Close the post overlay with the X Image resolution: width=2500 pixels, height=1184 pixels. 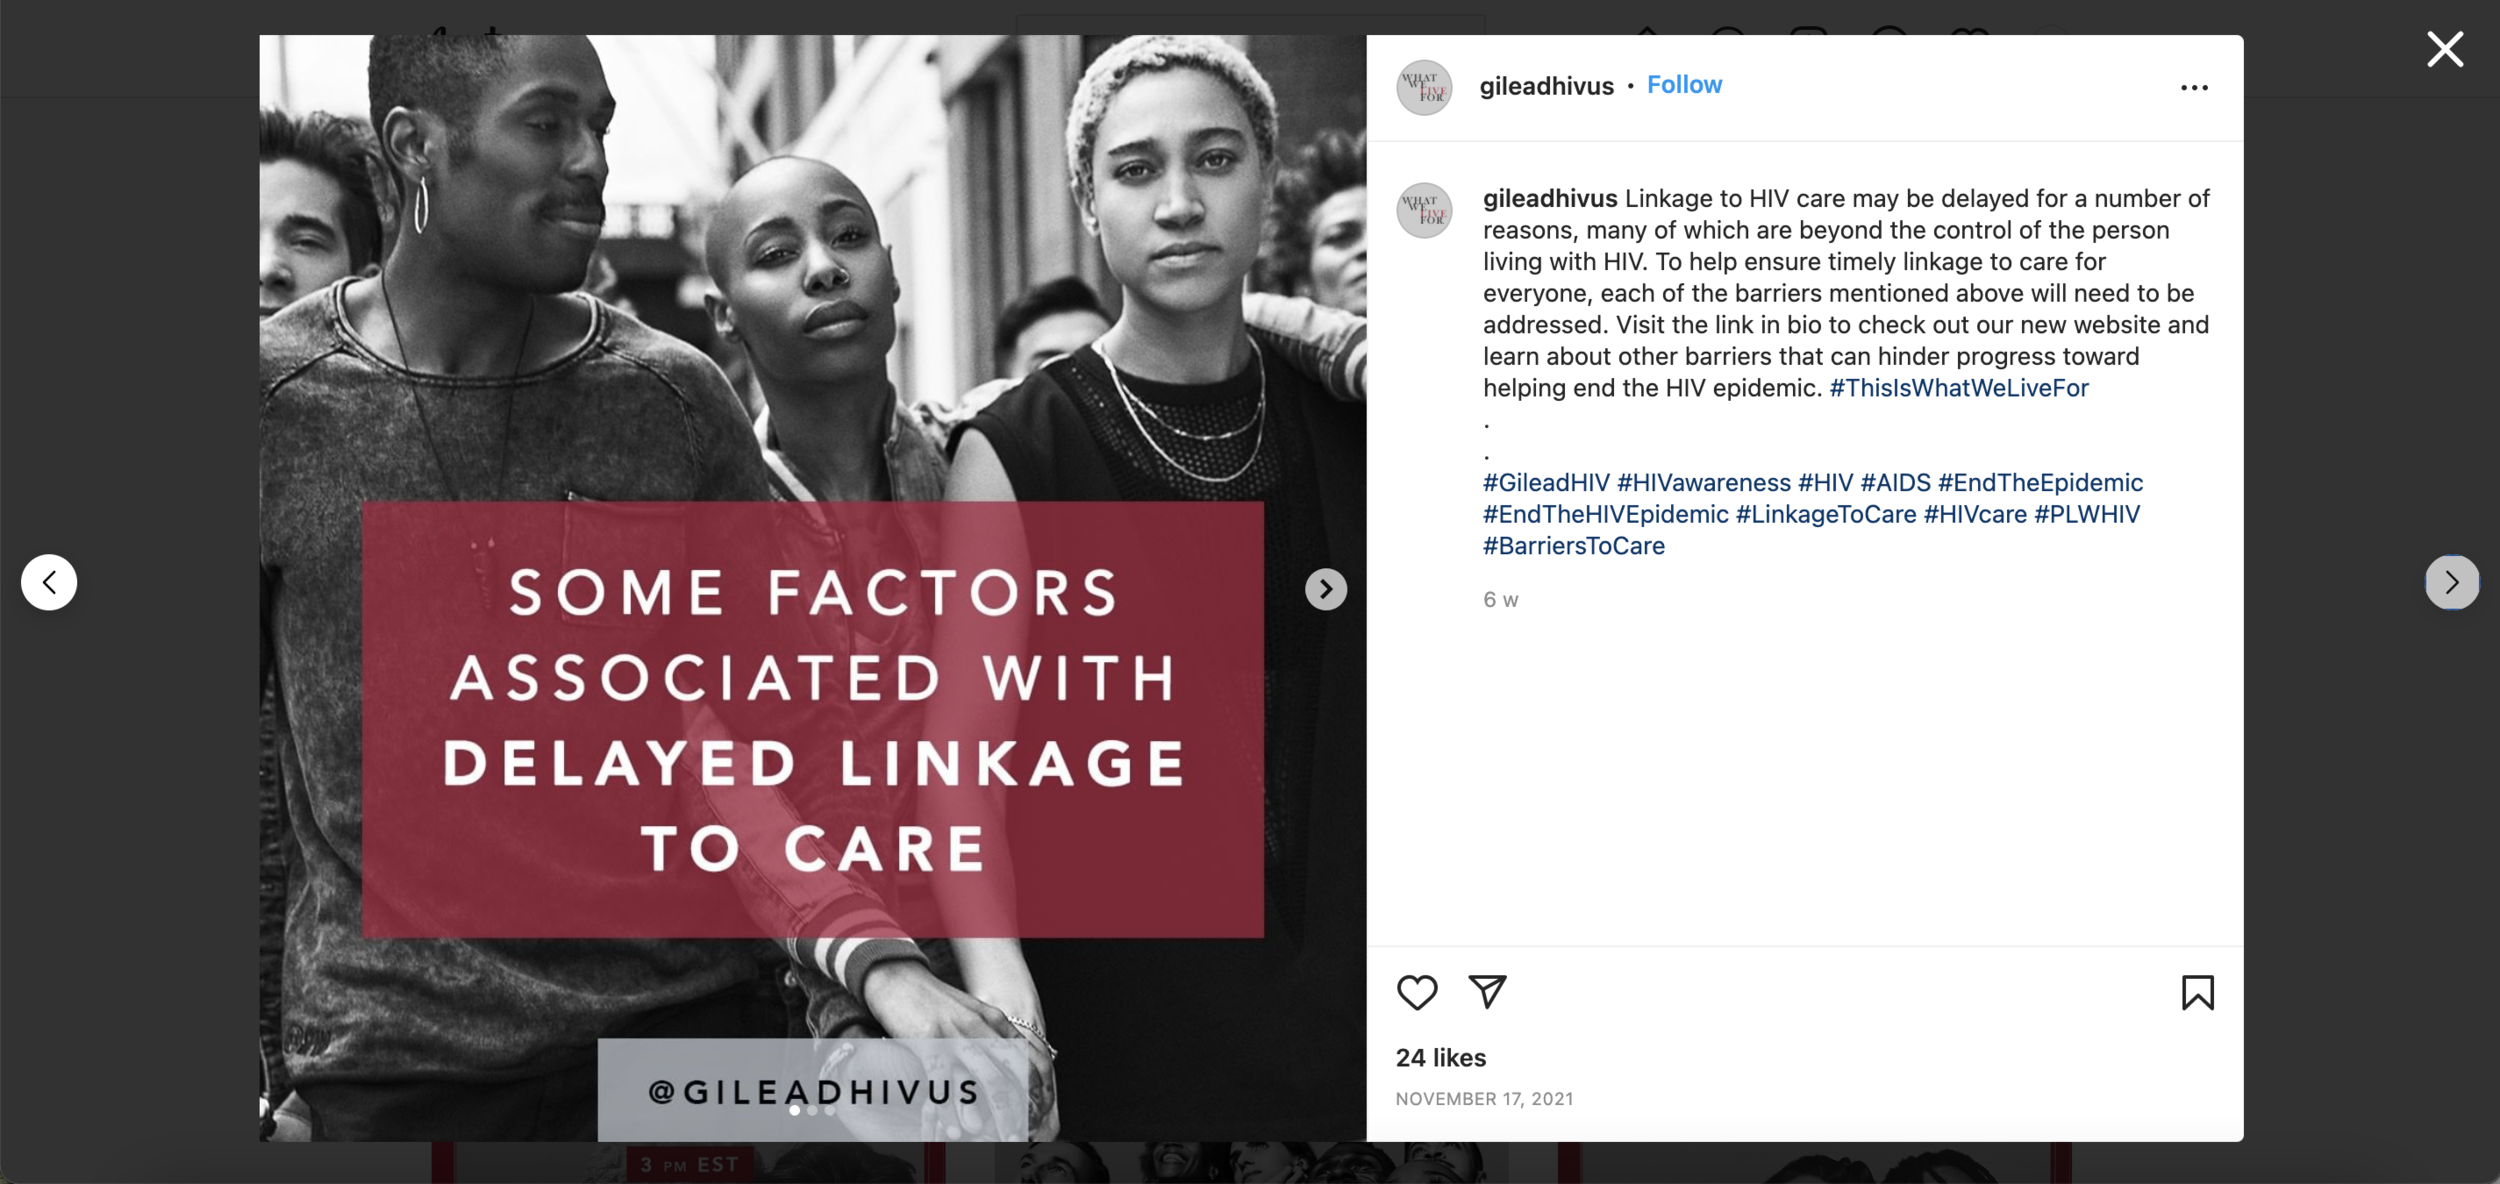(x=2445, y=49)
